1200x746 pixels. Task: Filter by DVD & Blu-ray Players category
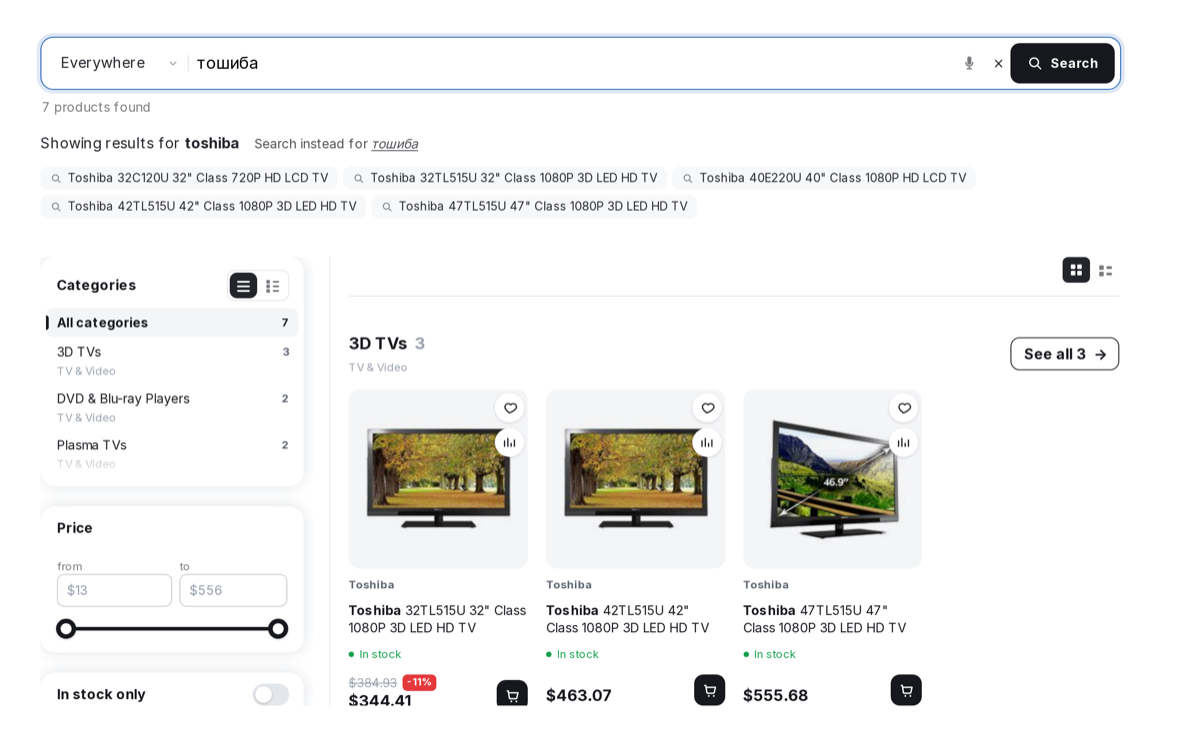coord(172,407)
